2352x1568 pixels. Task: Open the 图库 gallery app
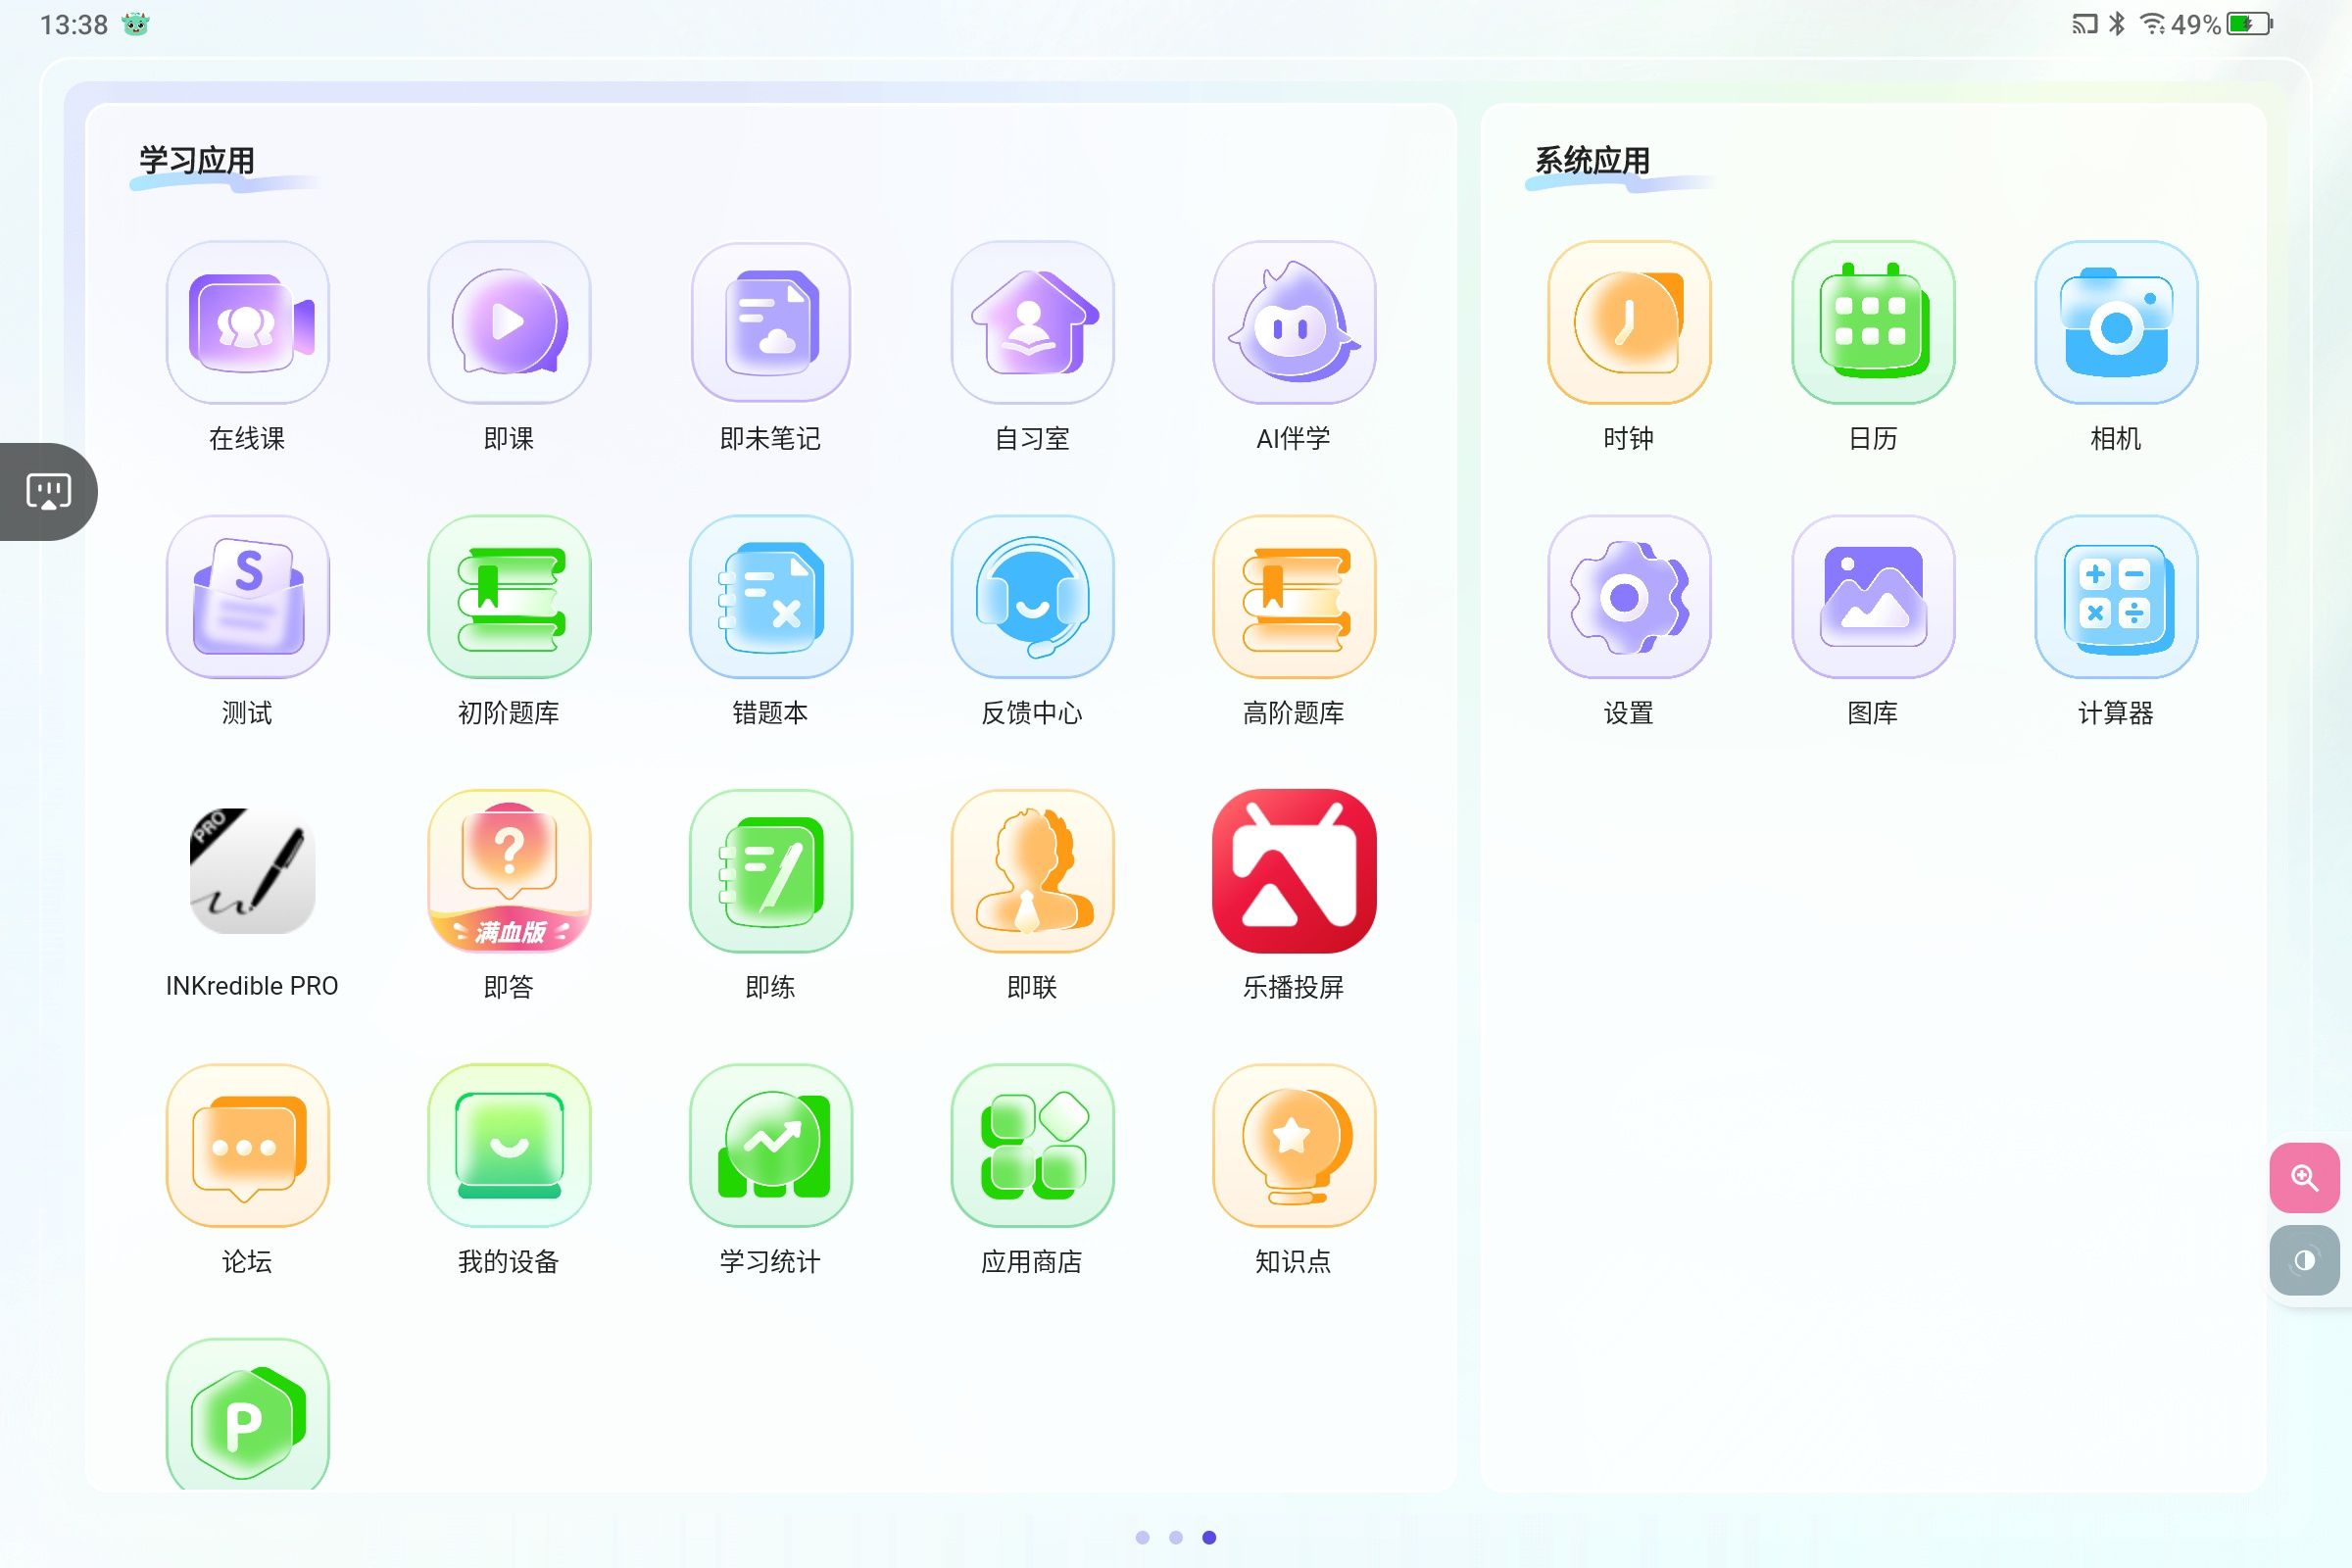click(x=1873, y=597)
